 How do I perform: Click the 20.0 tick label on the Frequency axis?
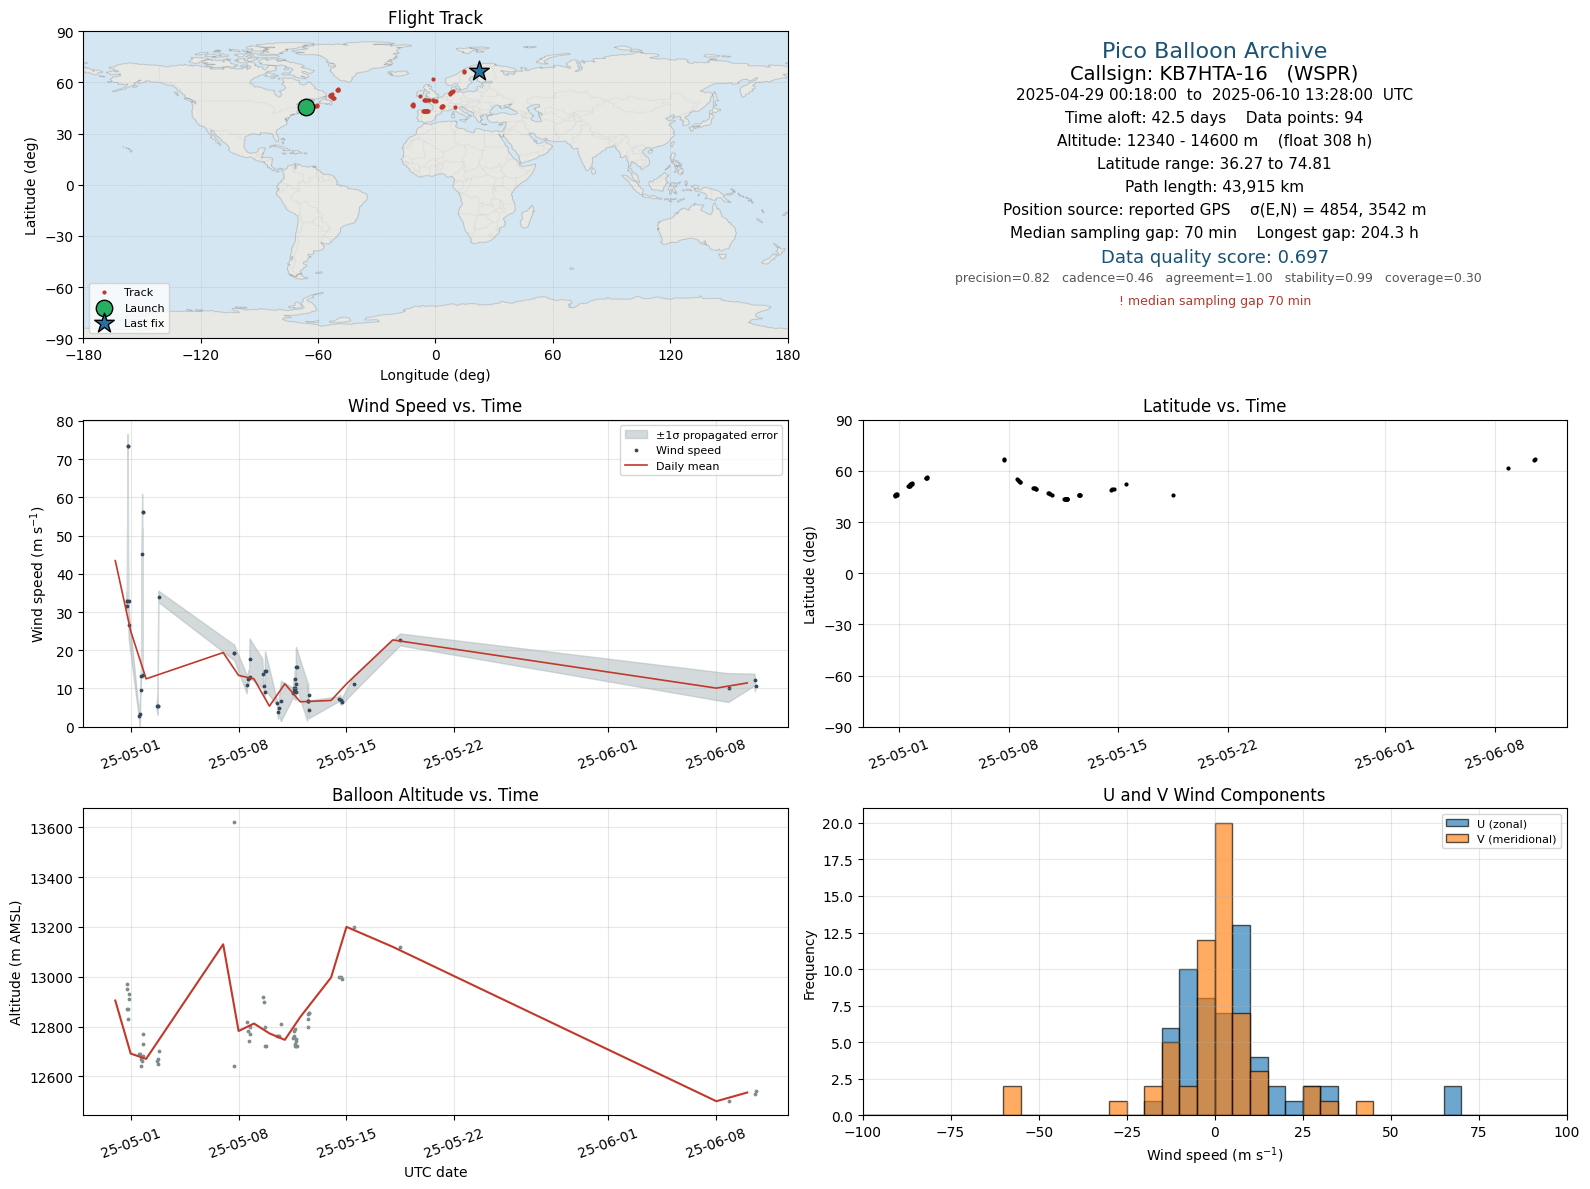840,824
